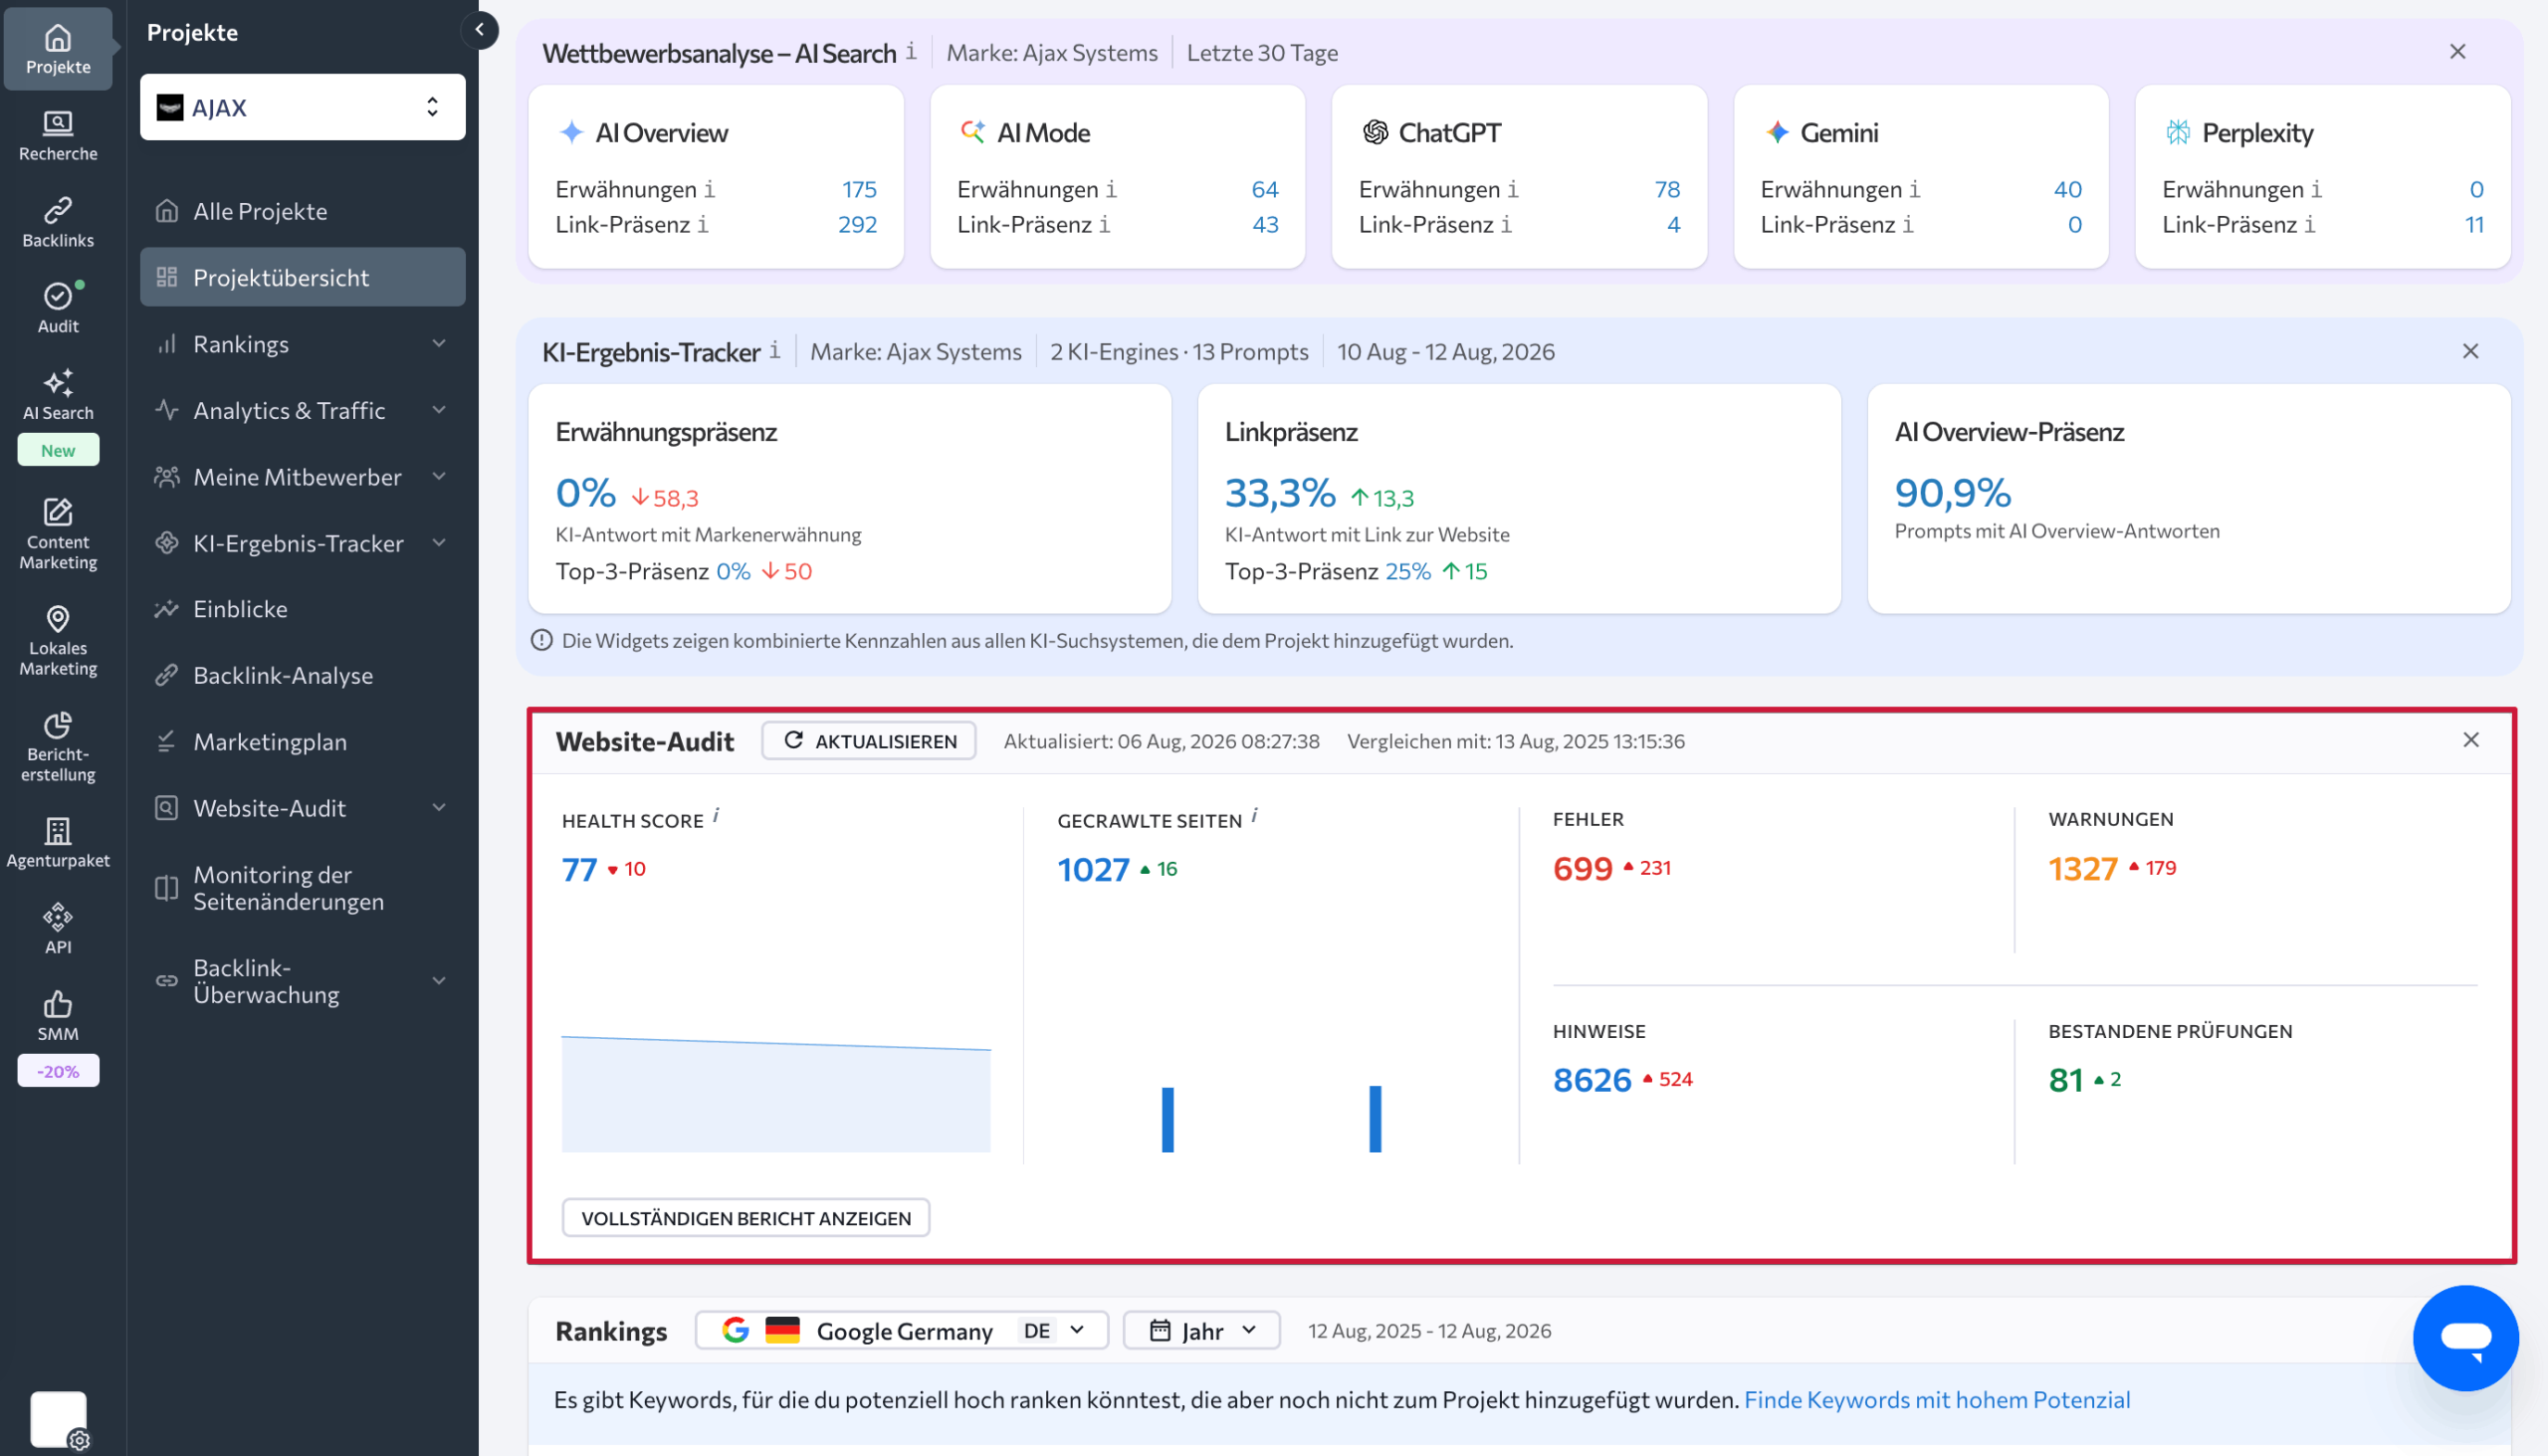Screen dimensions: 2548x1456
Task: Open Einblicke menu item
Action: (x=302, y=609)
